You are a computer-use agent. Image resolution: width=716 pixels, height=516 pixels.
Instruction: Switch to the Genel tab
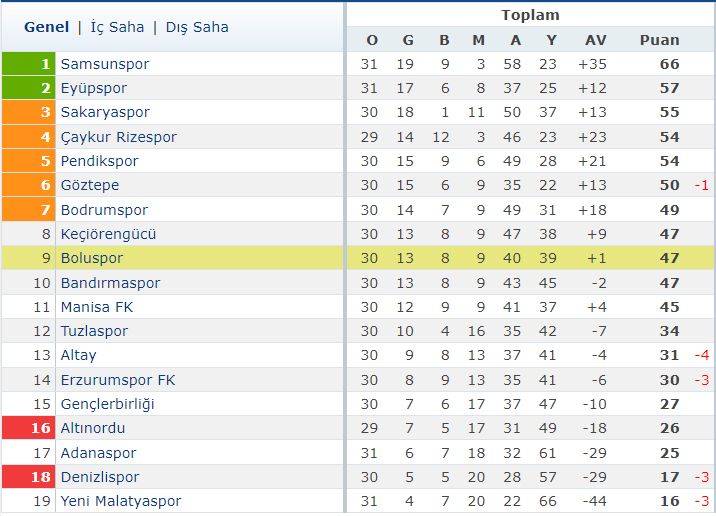[x=47, y=27]
